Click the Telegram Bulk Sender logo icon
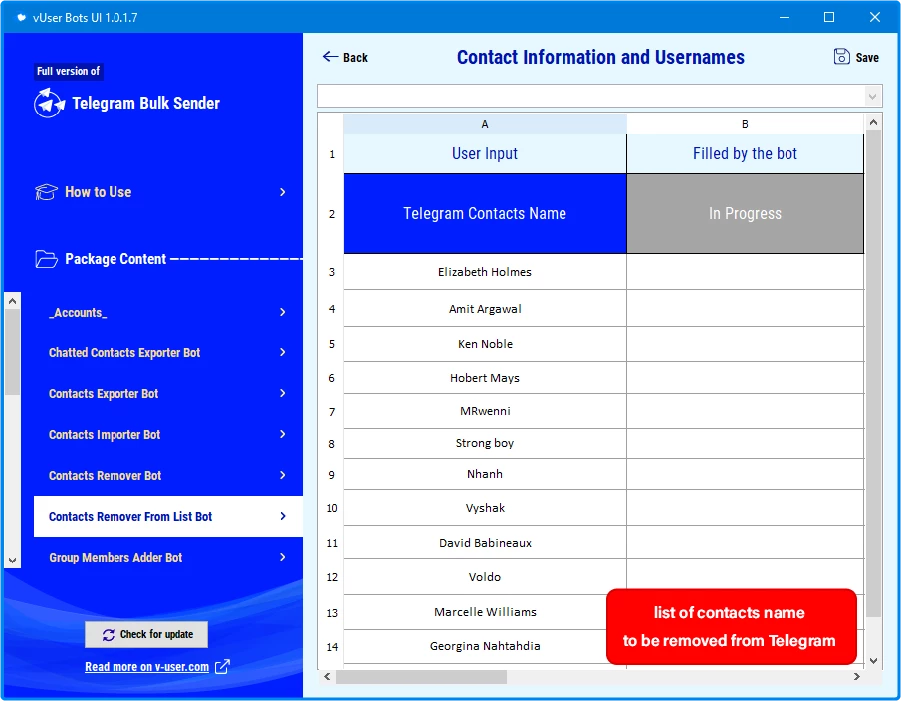Viewport: 901px width, 701px height. 49,103
